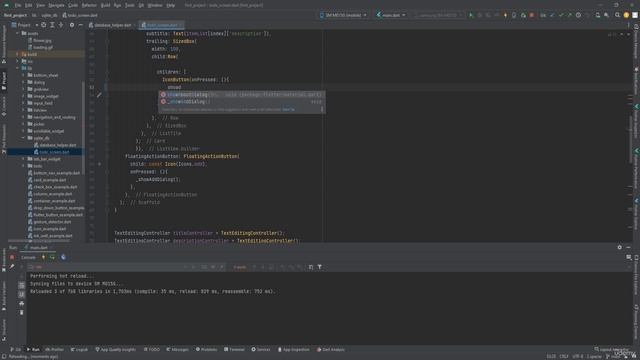Click the Flutter Hot Reload lightning icon in toolbar

click(x=505, y=15)
